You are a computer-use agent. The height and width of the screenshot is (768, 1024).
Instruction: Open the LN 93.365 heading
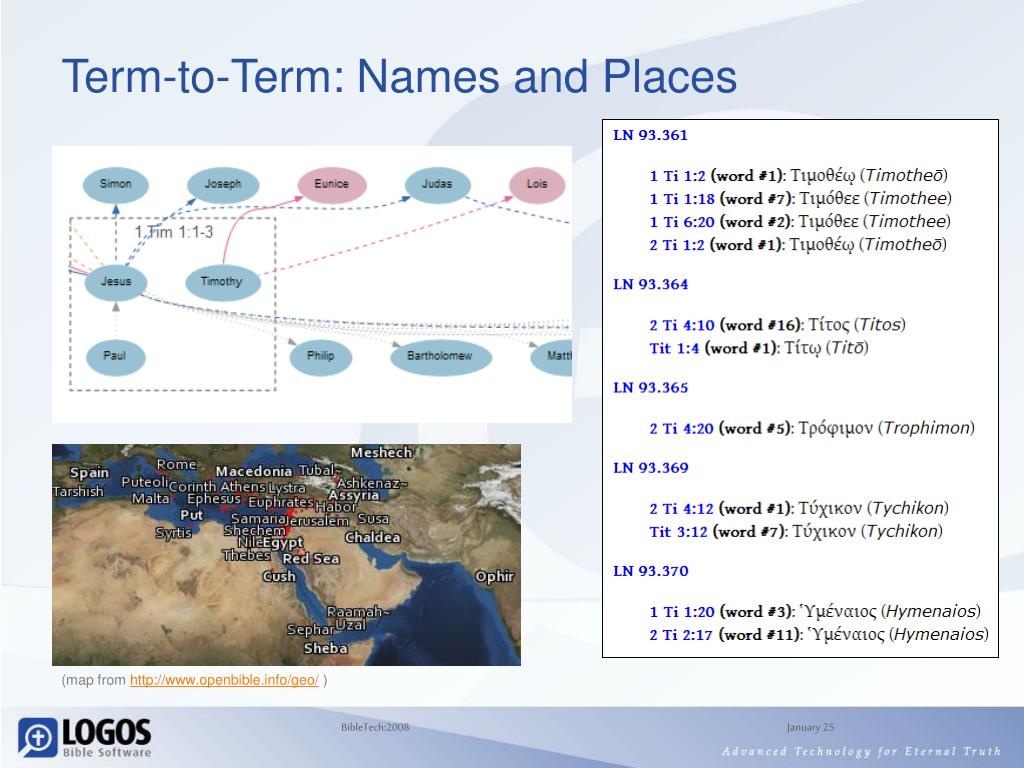pos(650,387)
